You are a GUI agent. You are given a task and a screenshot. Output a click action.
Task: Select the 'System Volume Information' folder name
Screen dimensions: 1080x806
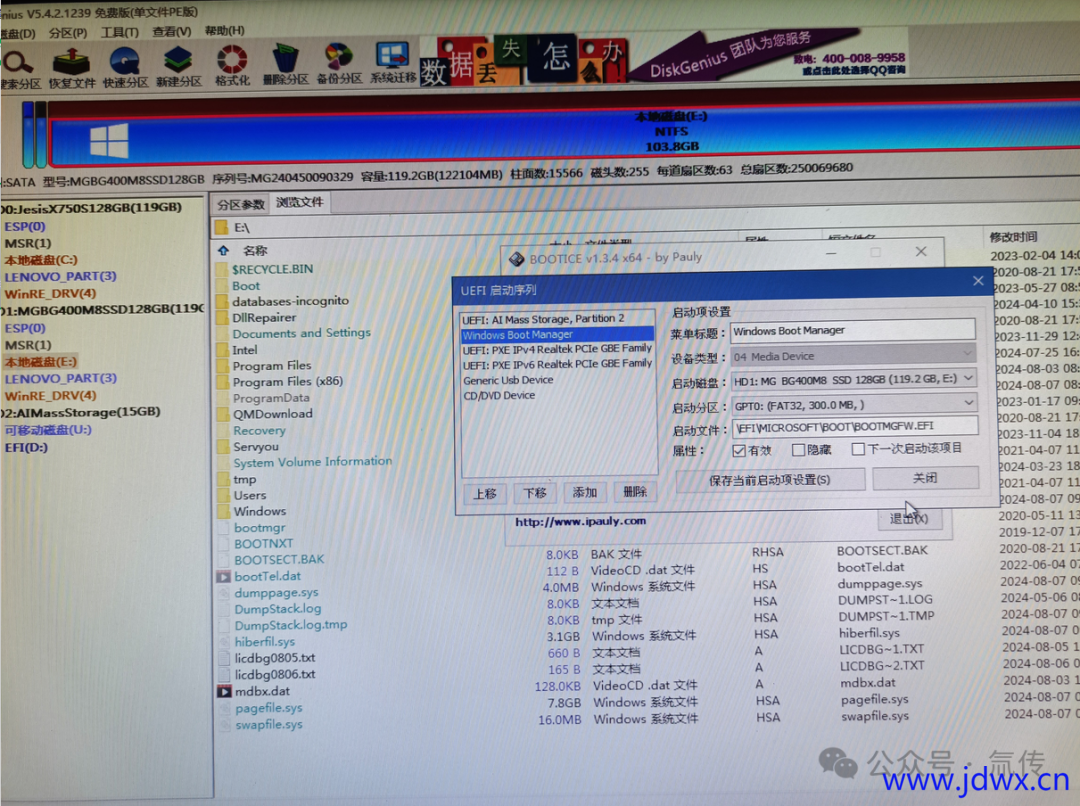pyautogui.click(x=313, y=462)
